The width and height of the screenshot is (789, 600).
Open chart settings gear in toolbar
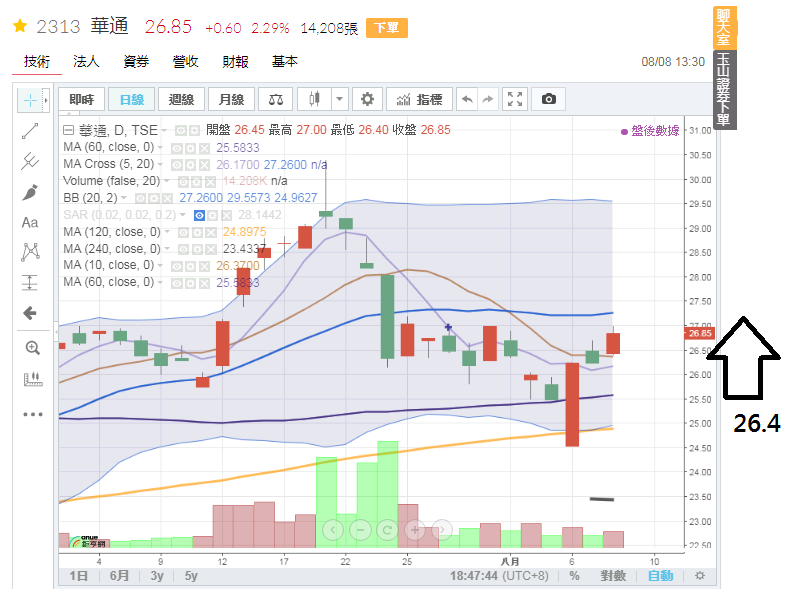(367, 99)
